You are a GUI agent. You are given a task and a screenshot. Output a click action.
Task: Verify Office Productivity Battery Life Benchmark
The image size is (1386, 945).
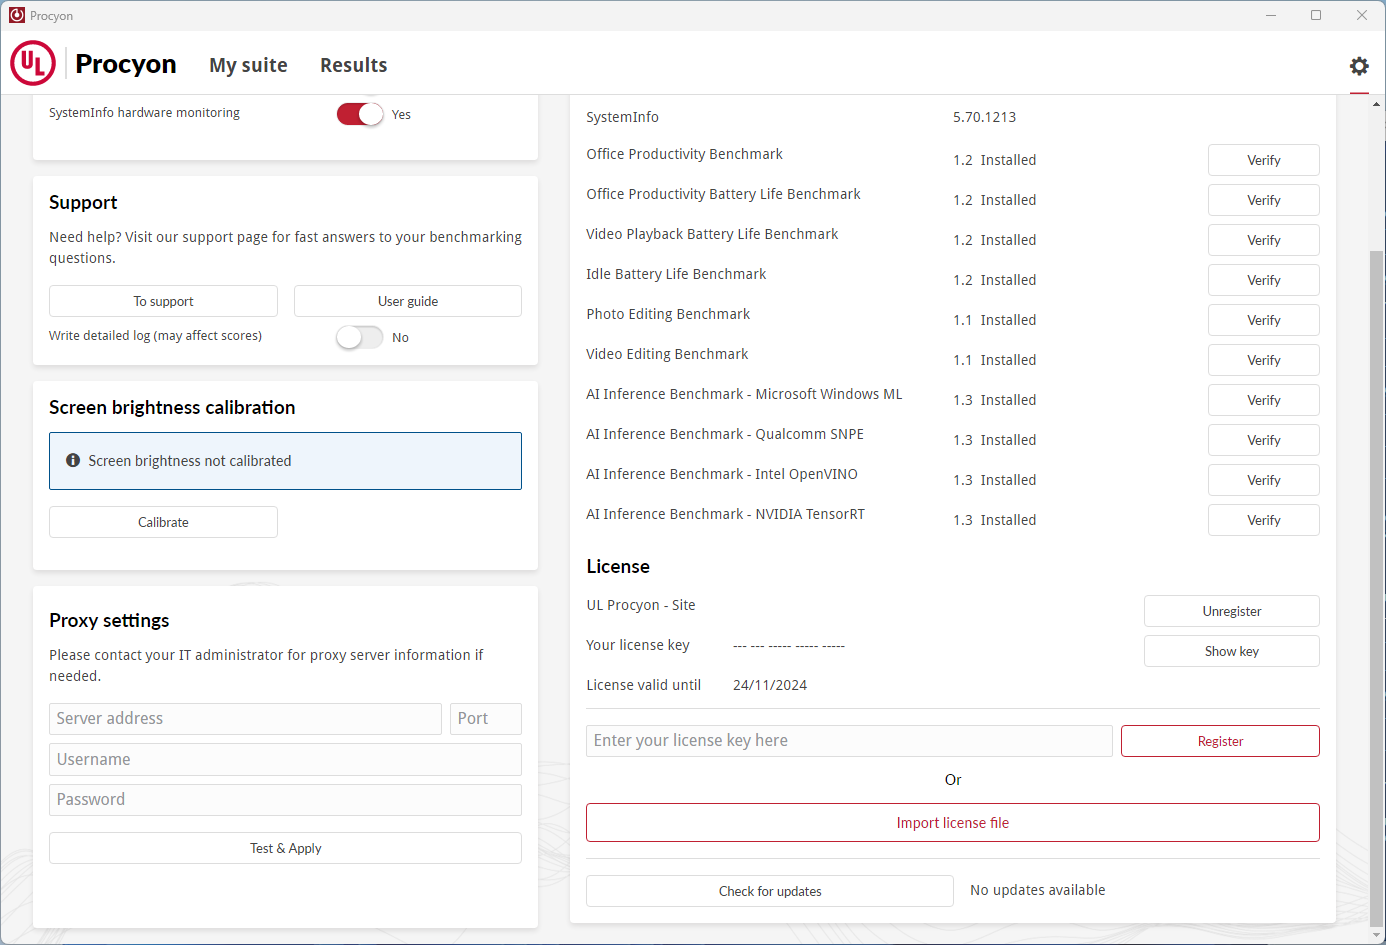(1264, 200)
